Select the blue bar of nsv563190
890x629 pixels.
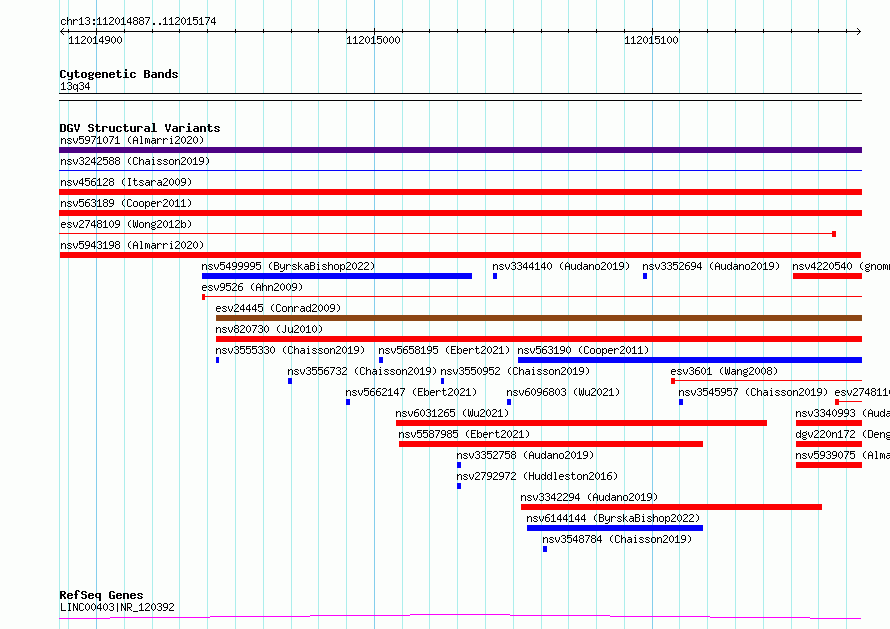(690, 360)
